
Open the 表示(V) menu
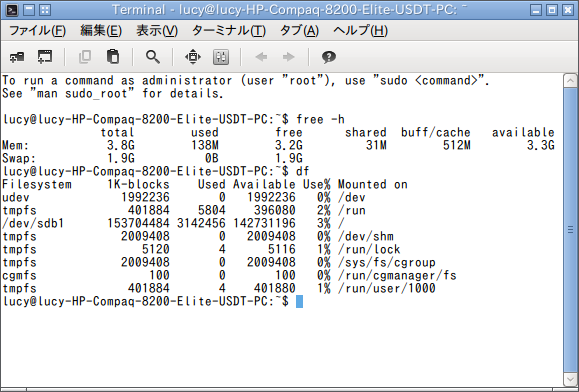point(157,31)
